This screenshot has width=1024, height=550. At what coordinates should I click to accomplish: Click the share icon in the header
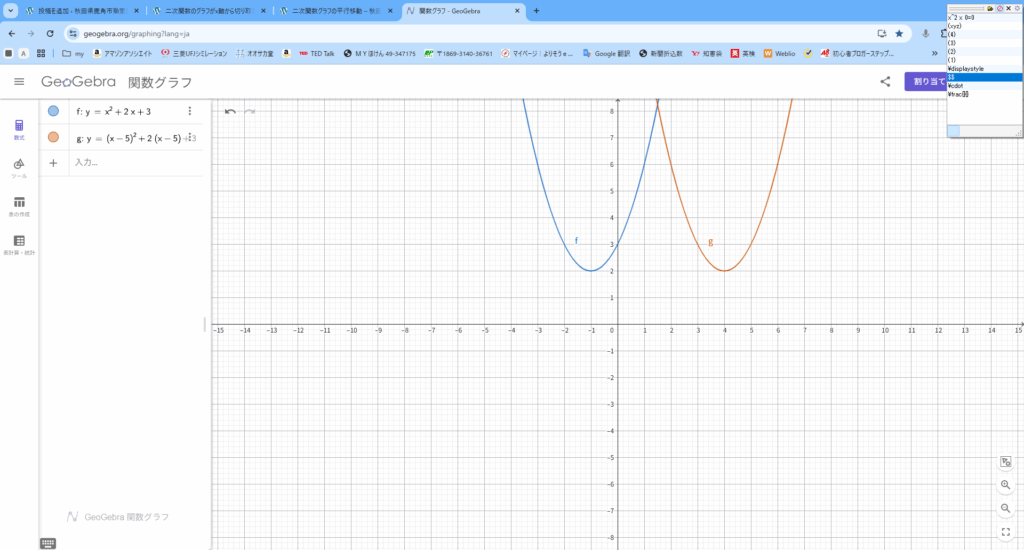(x=885, y=82)
